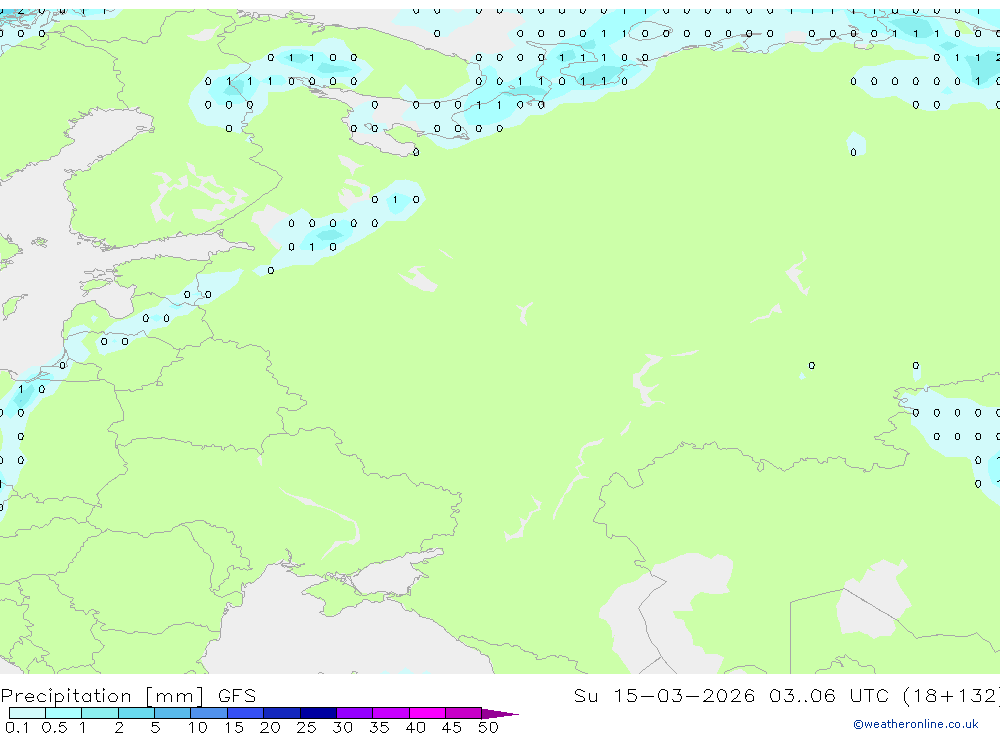This screenshot has width=1000, height=733.
Task: Click the 30–35 mm purple legend swatch
Action: (x=355, y=713)
